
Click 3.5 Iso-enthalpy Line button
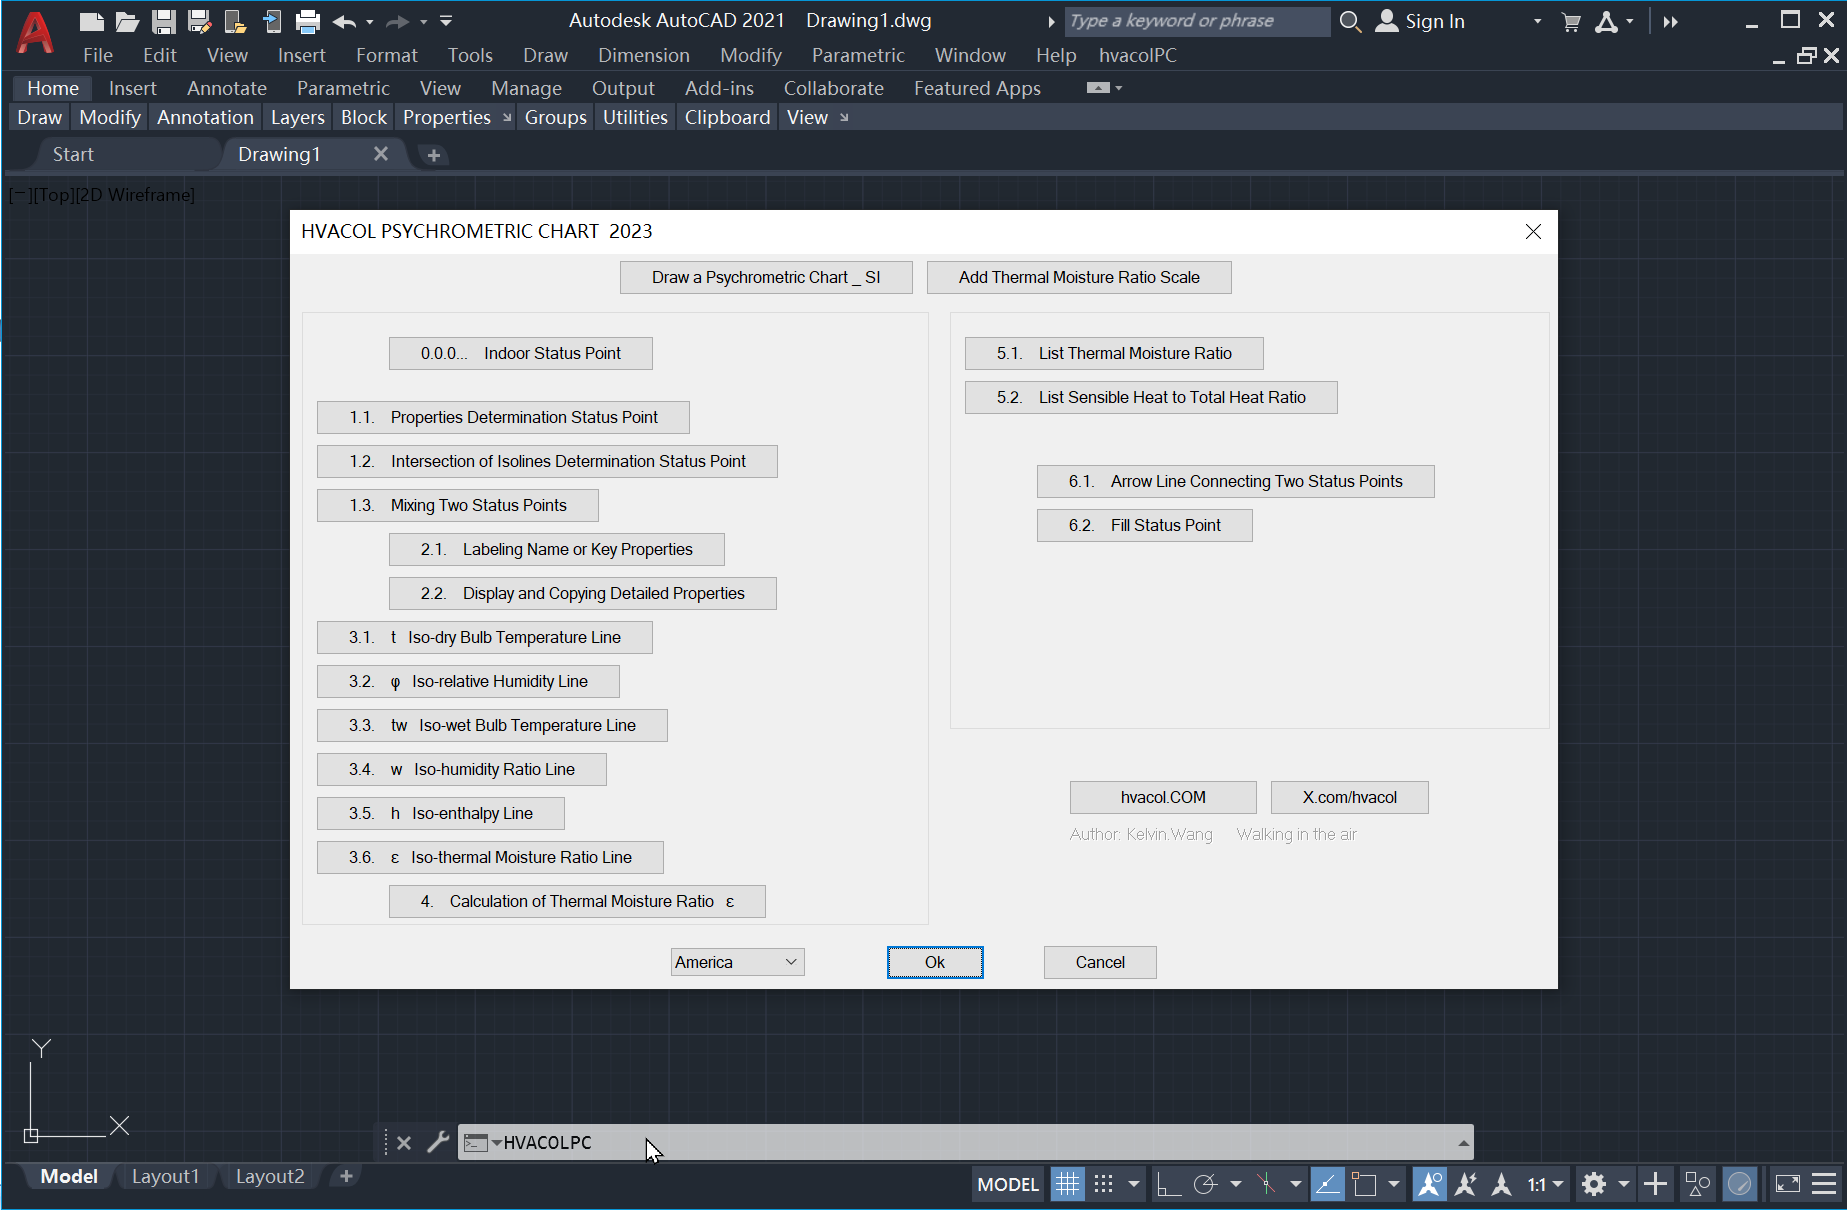(x=441, y=813)
